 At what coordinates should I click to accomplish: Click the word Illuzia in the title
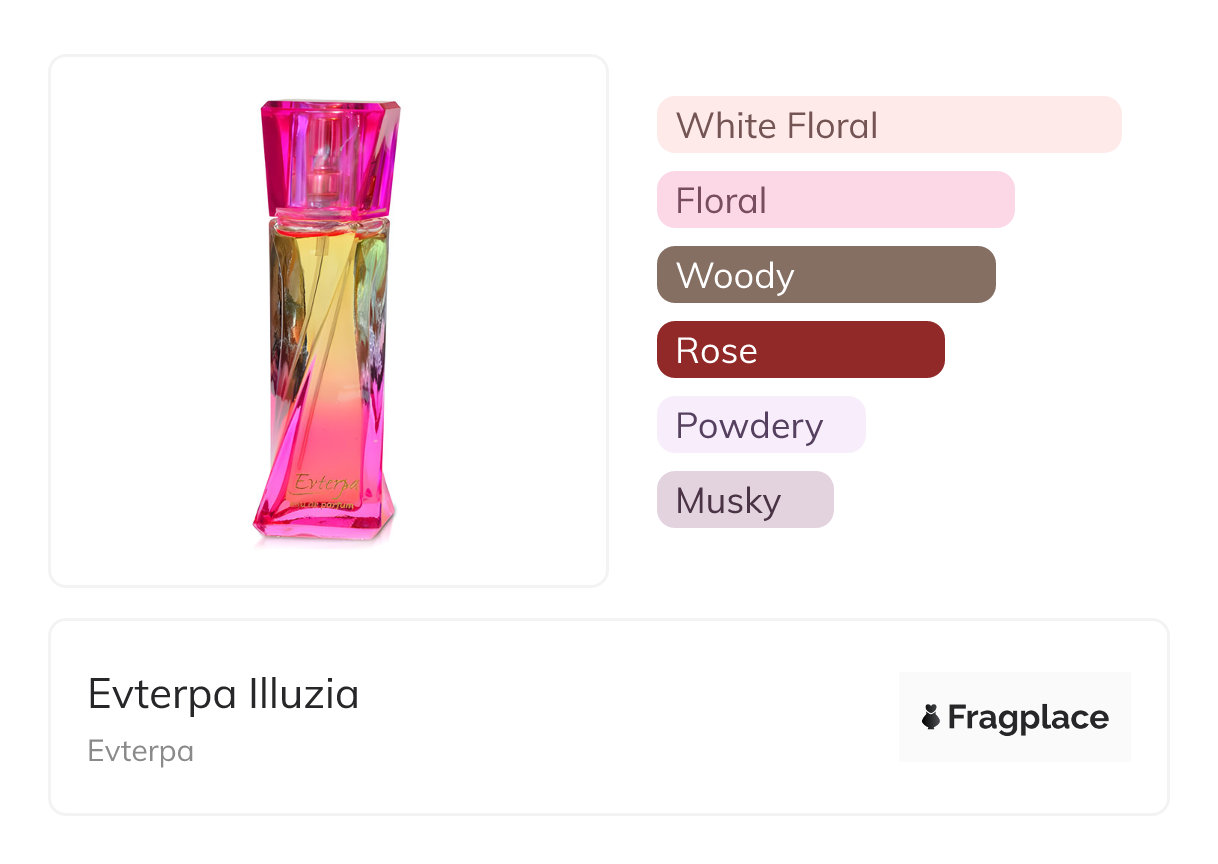[303, 694]
